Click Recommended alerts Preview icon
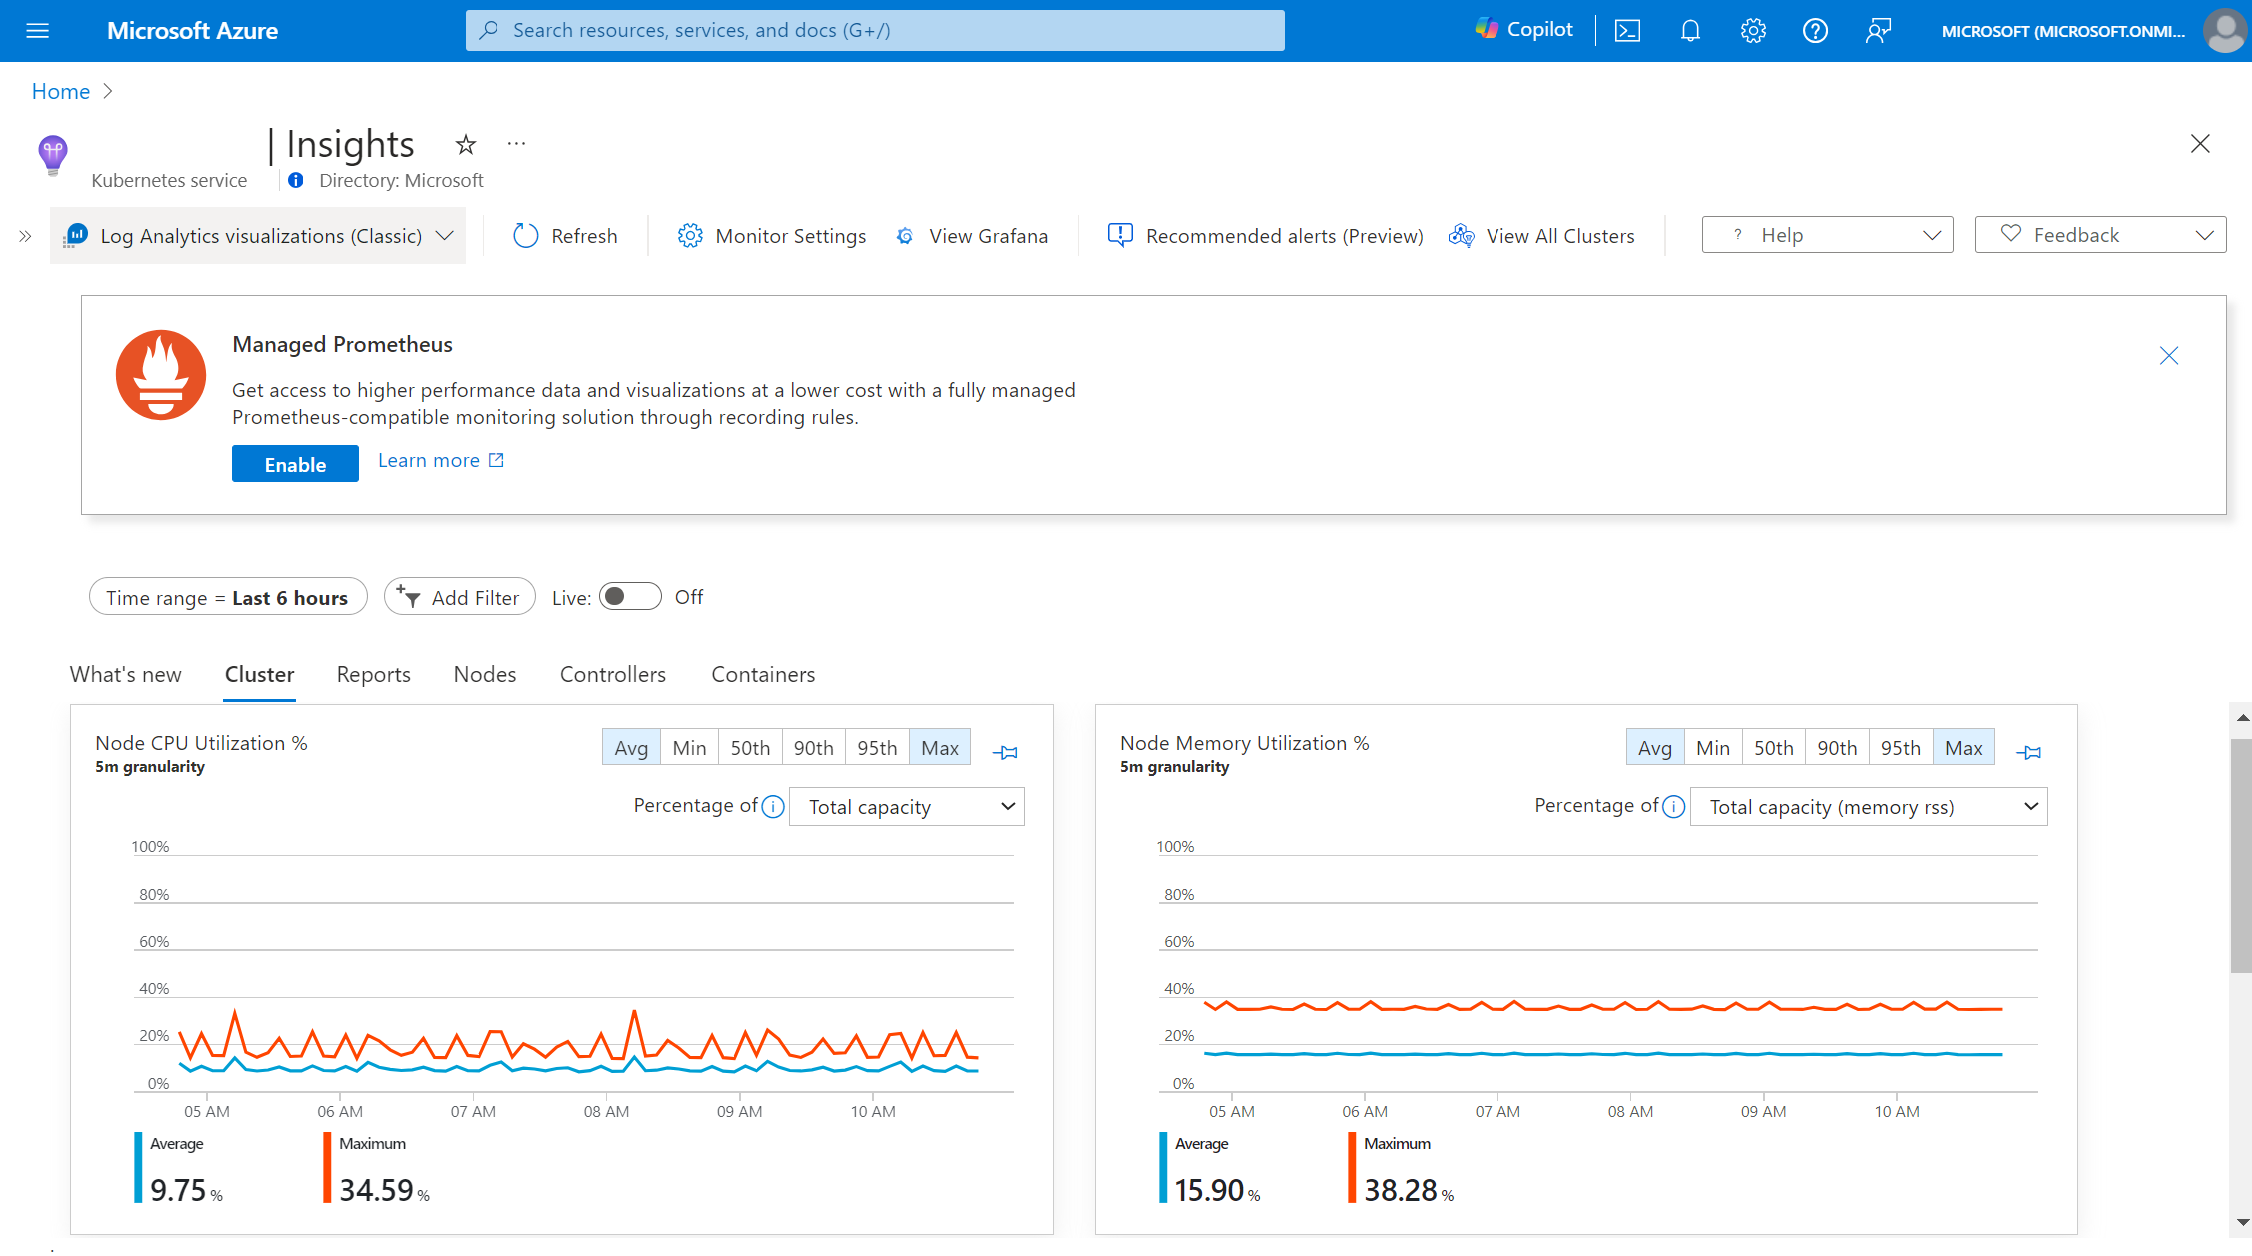Image resolution: width=2252 pixels, height=1256 pixels. [1120, 235]
